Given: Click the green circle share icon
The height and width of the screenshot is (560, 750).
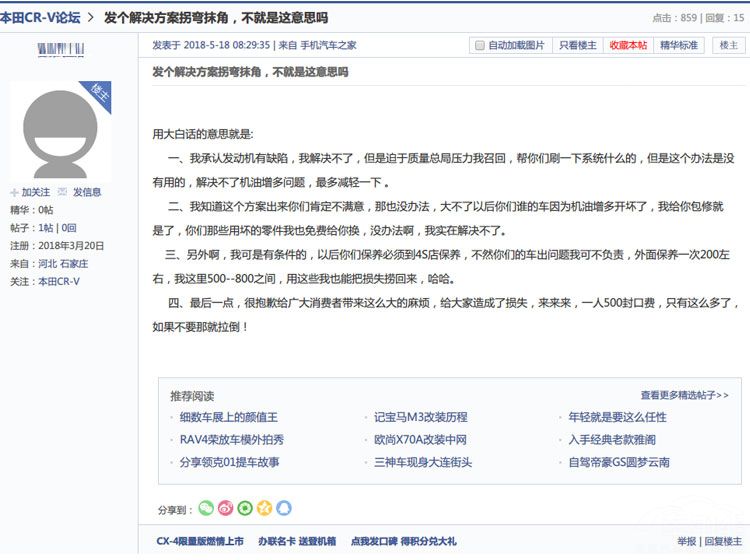Looking at the screenshot, I should pyautogui.click(x=245, y=508).
